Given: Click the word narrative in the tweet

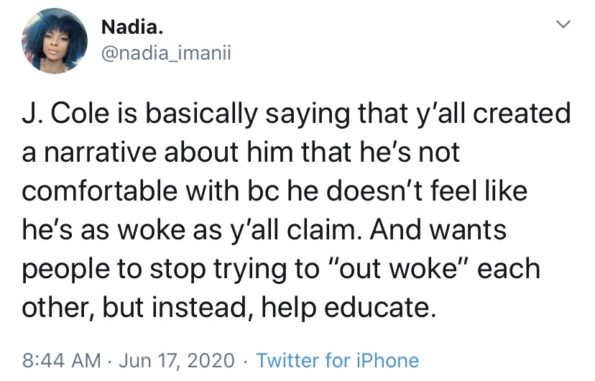Looking at the screenshot, I should (100, 153).
